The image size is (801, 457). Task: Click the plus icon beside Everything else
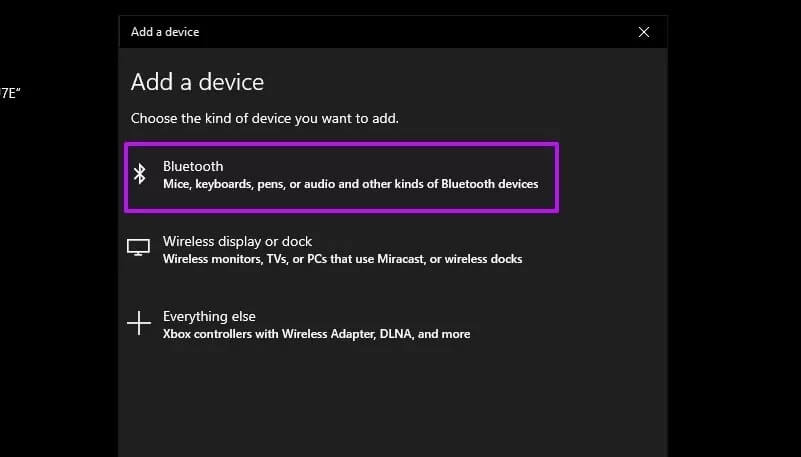click(139, 323)
